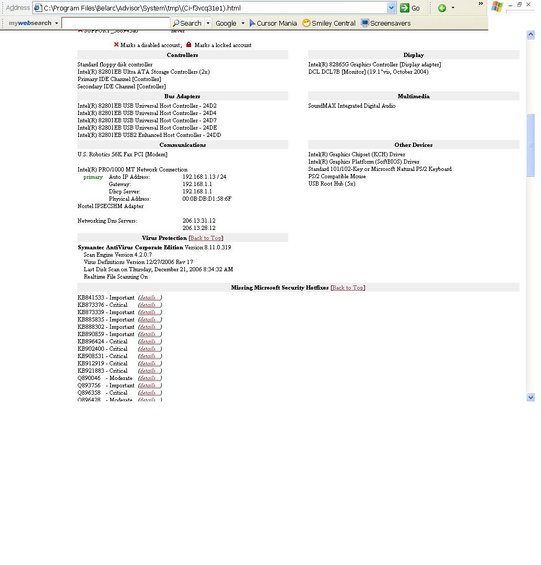Click into the mywebsearch text field

click(115, 23)
